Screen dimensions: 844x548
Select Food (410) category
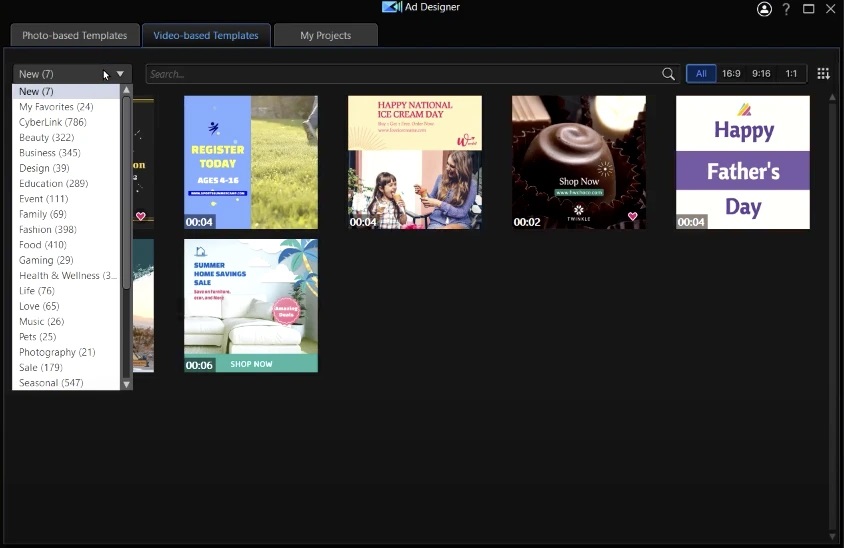[66, 245]
